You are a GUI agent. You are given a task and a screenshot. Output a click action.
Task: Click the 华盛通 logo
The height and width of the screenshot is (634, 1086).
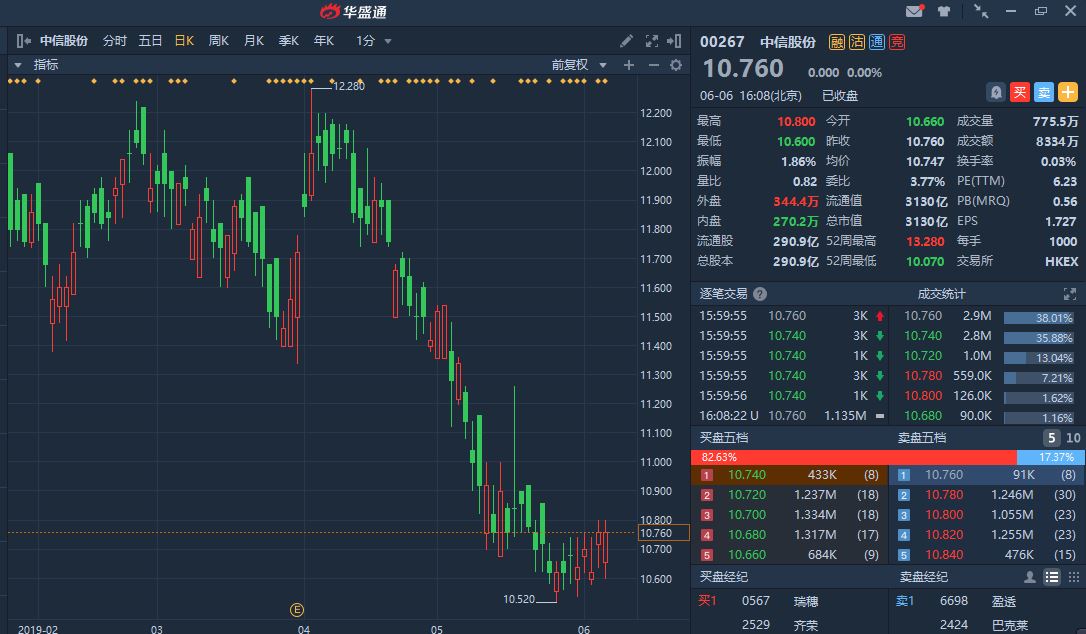[x=353, y=12]
